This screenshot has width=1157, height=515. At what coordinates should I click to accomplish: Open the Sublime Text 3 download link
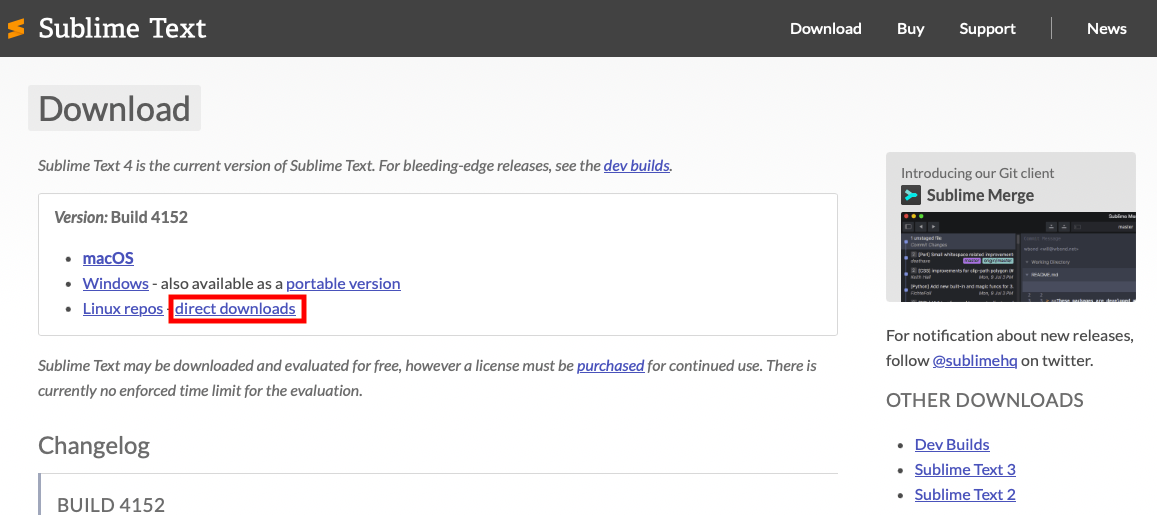[x=965, y=469]
